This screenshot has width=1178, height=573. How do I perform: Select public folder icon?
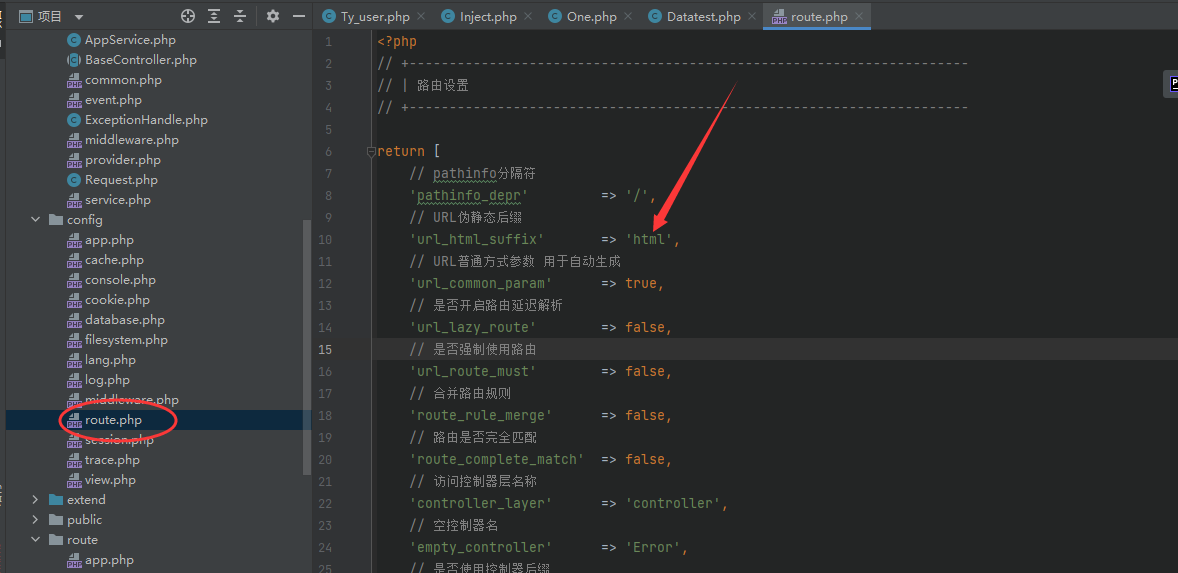tap(56, 520)
